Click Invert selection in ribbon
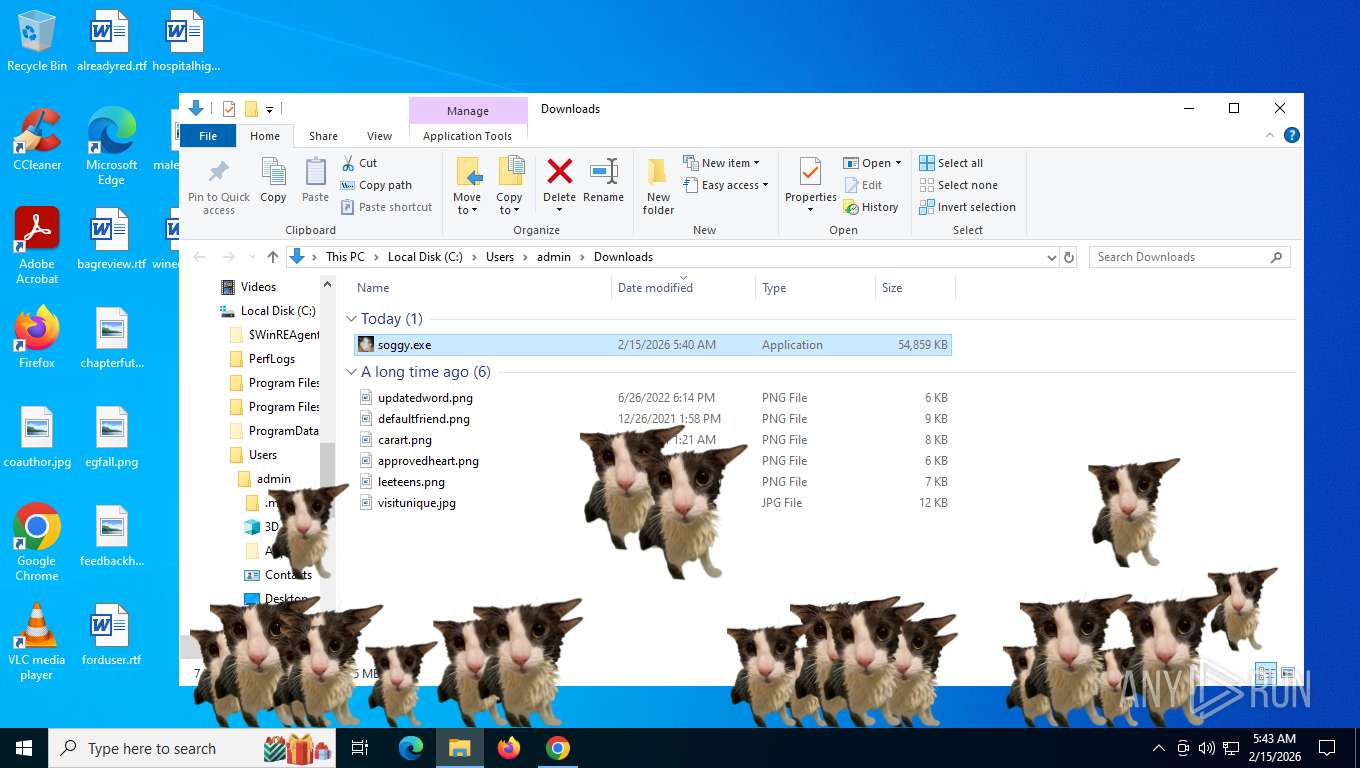1360x768 pixels. point(967,207)
